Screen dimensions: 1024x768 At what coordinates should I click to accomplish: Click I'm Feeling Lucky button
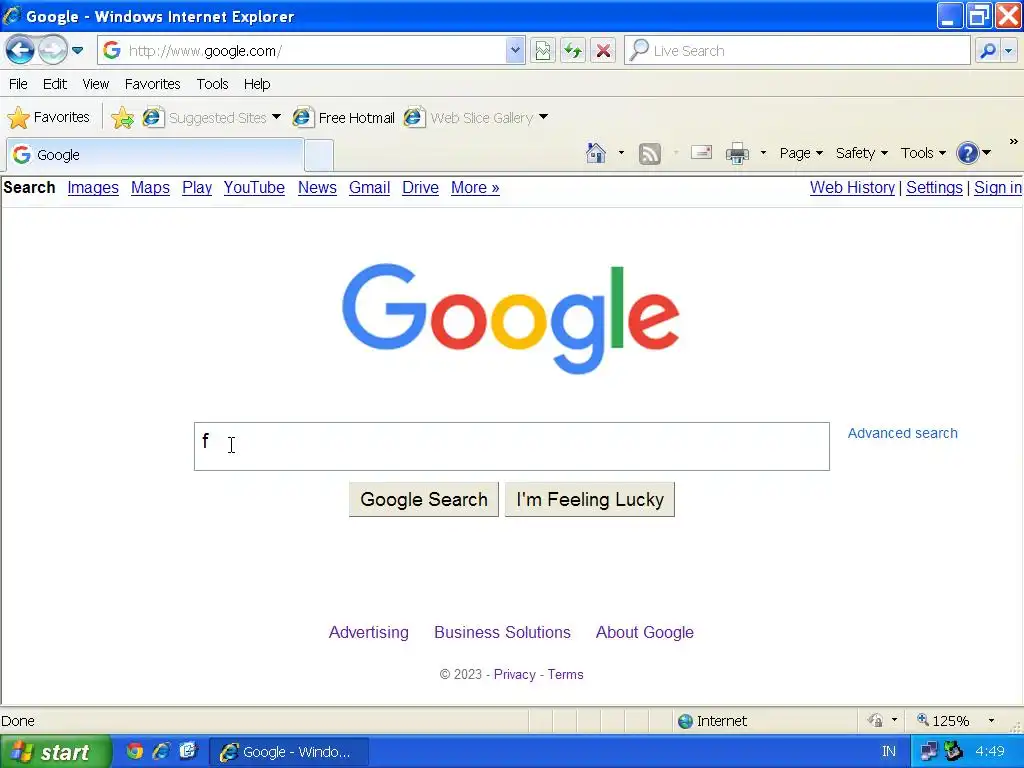(590, 500)
